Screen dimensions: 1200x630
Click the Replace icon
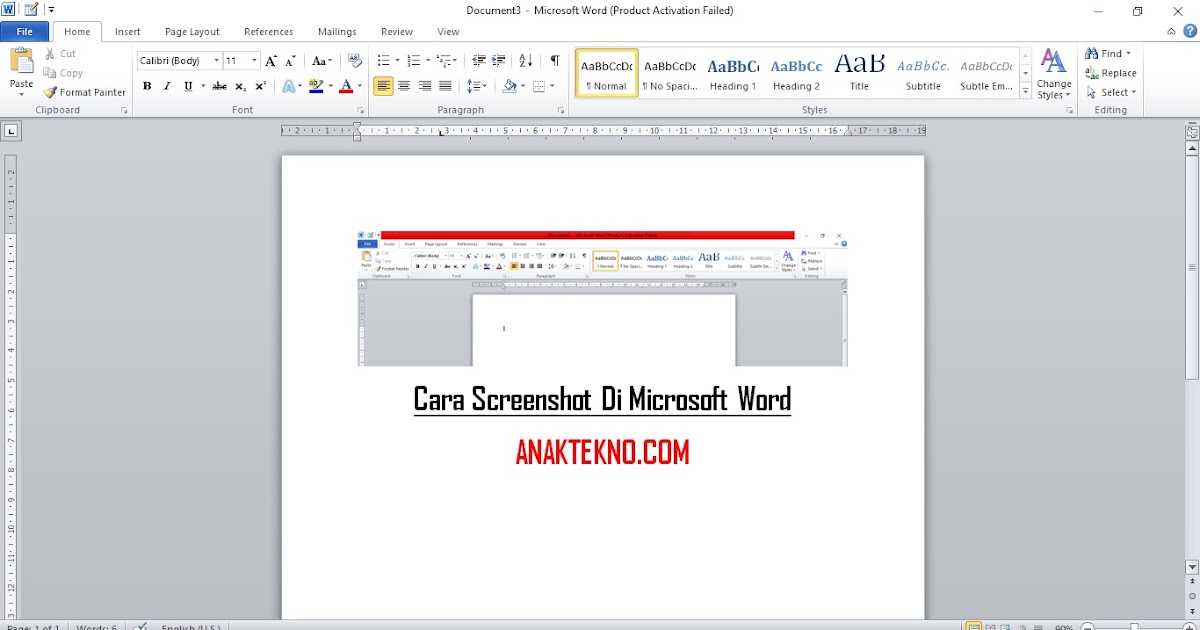(x=1113, y=72)
